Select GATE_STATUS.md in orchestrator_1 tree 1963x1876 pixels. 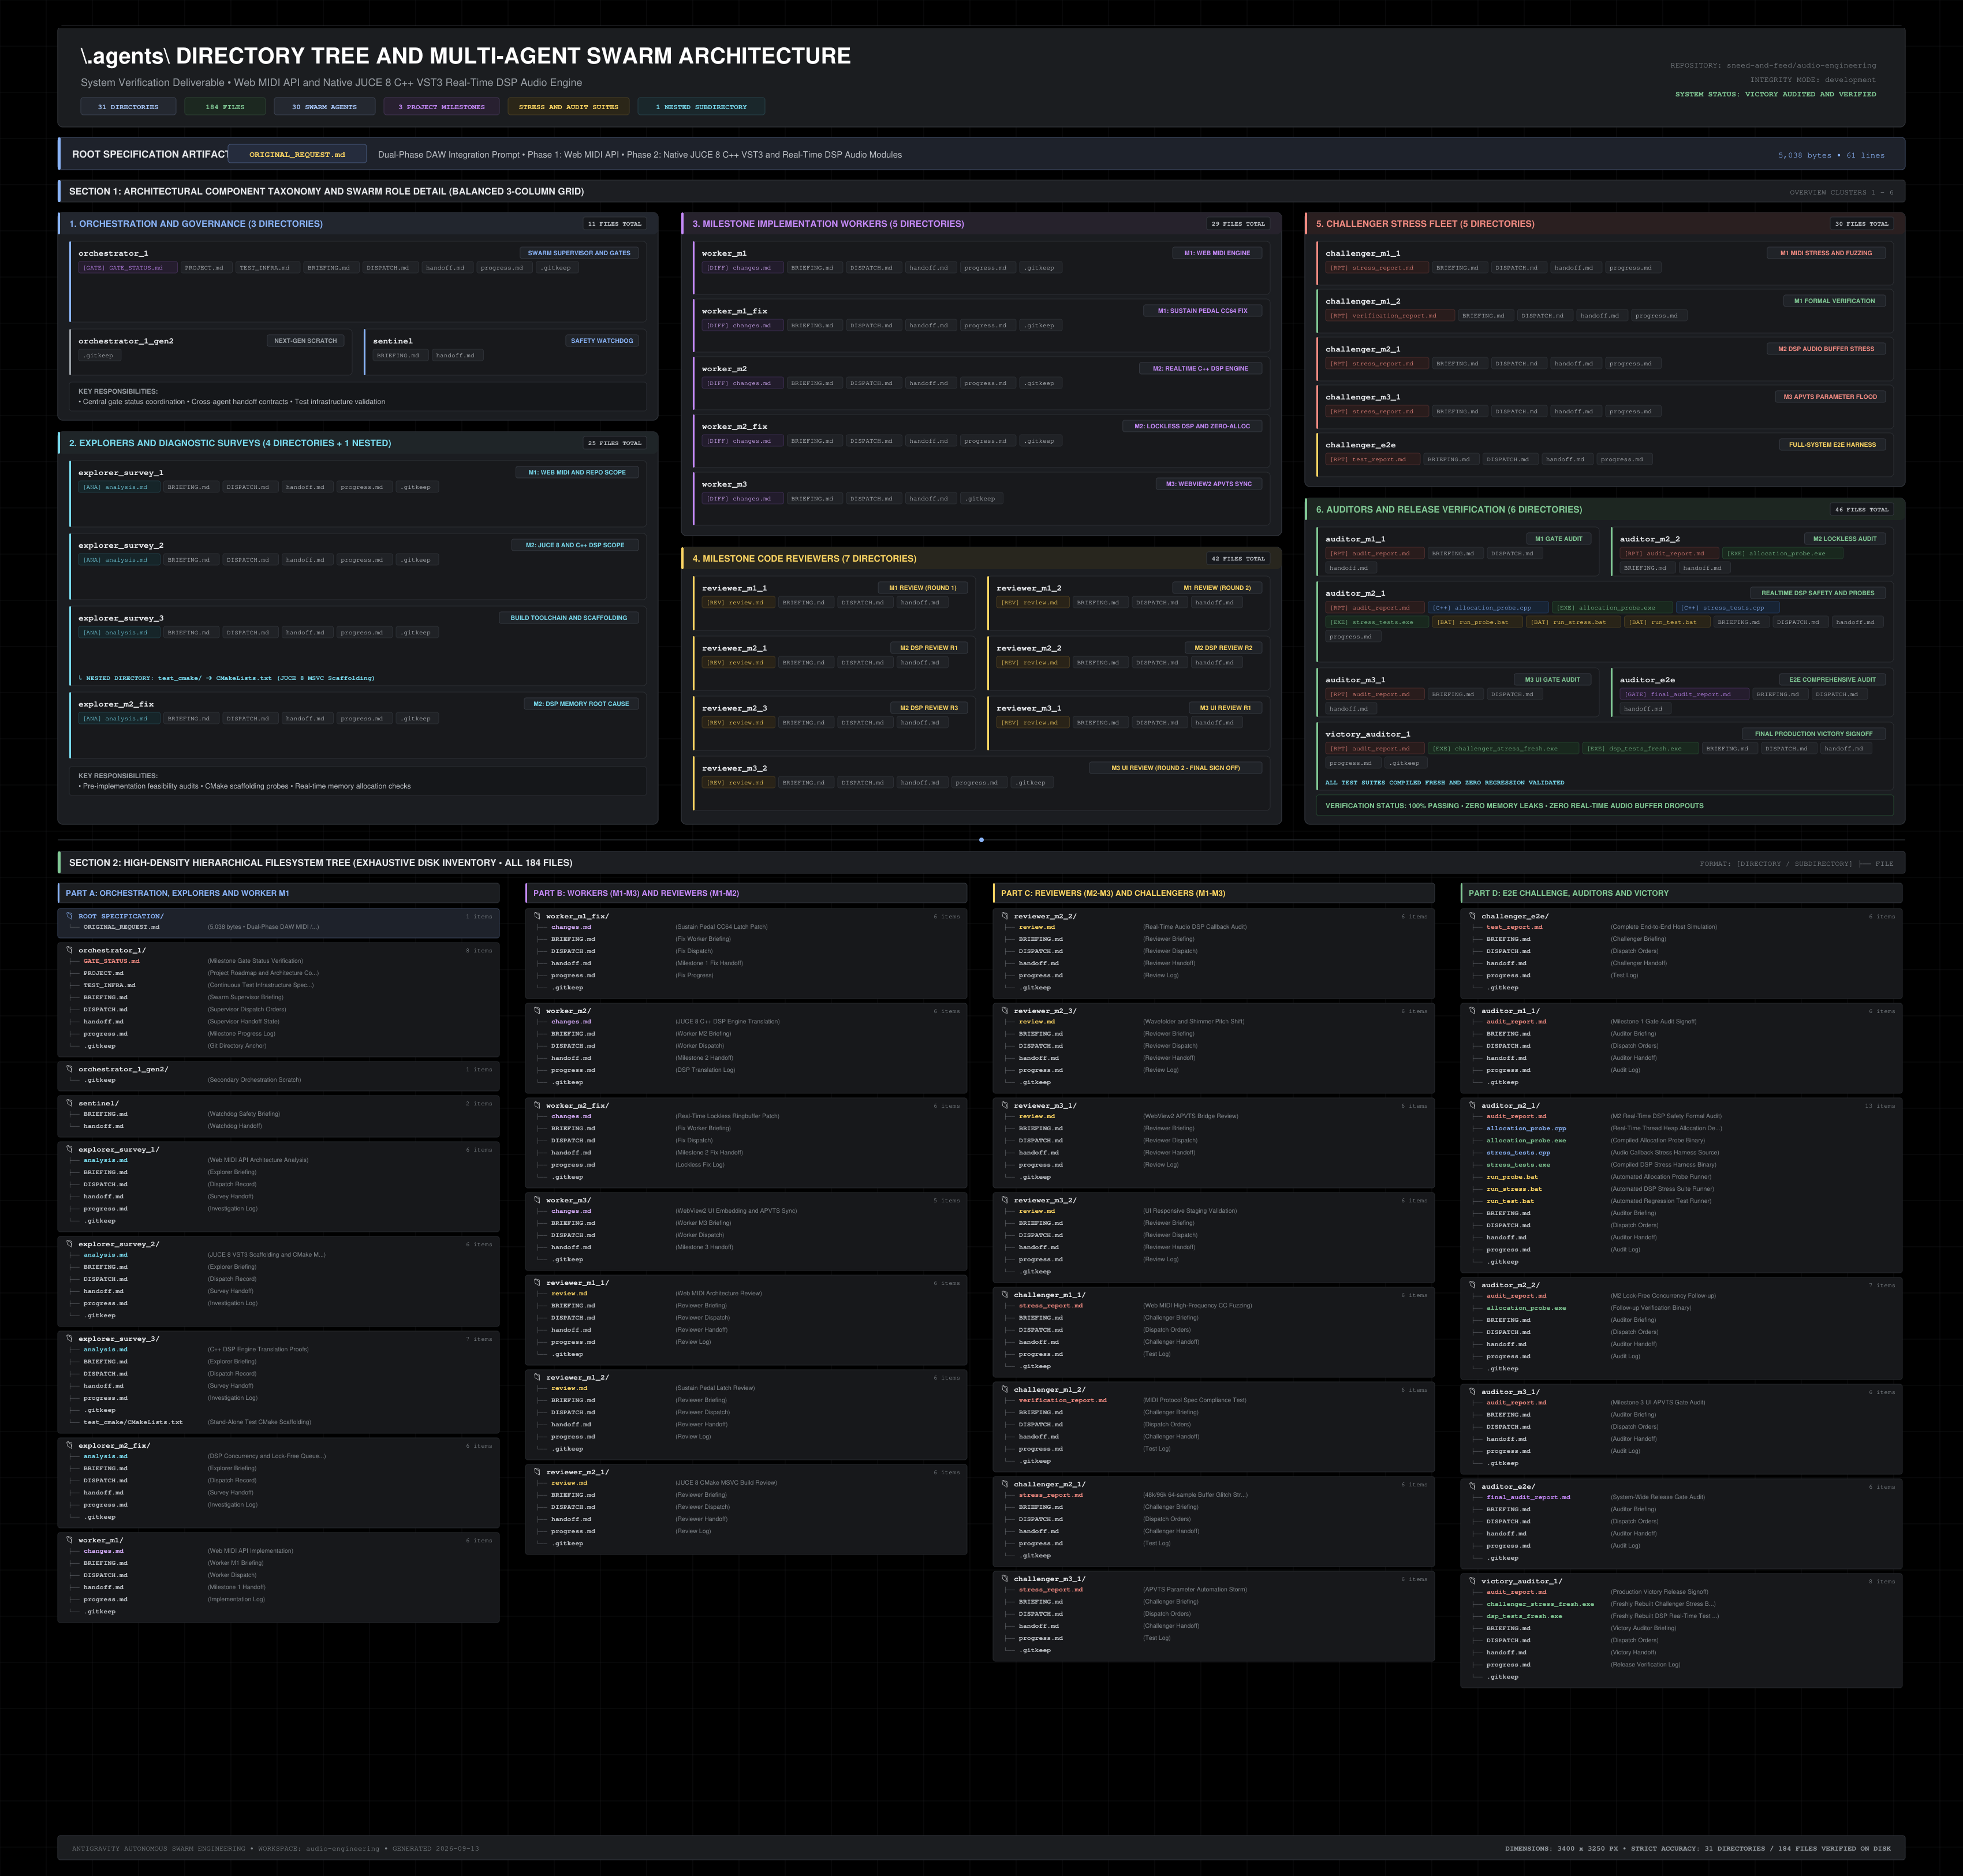(111, 961)
